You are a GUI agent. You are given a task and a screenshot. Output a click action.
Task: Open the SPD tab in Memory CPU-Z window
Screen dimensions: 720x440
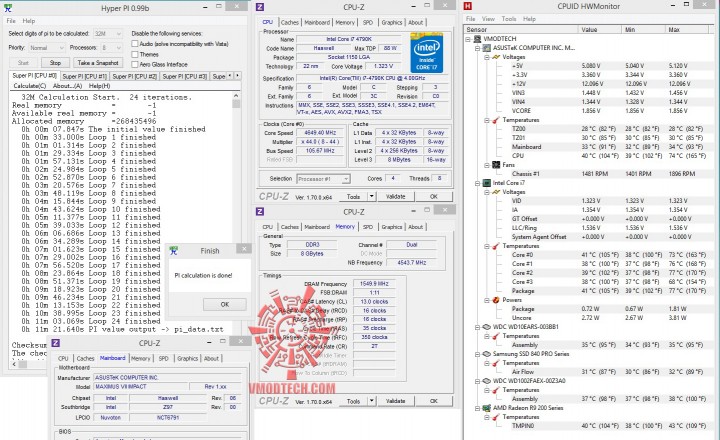click(368, 227)
